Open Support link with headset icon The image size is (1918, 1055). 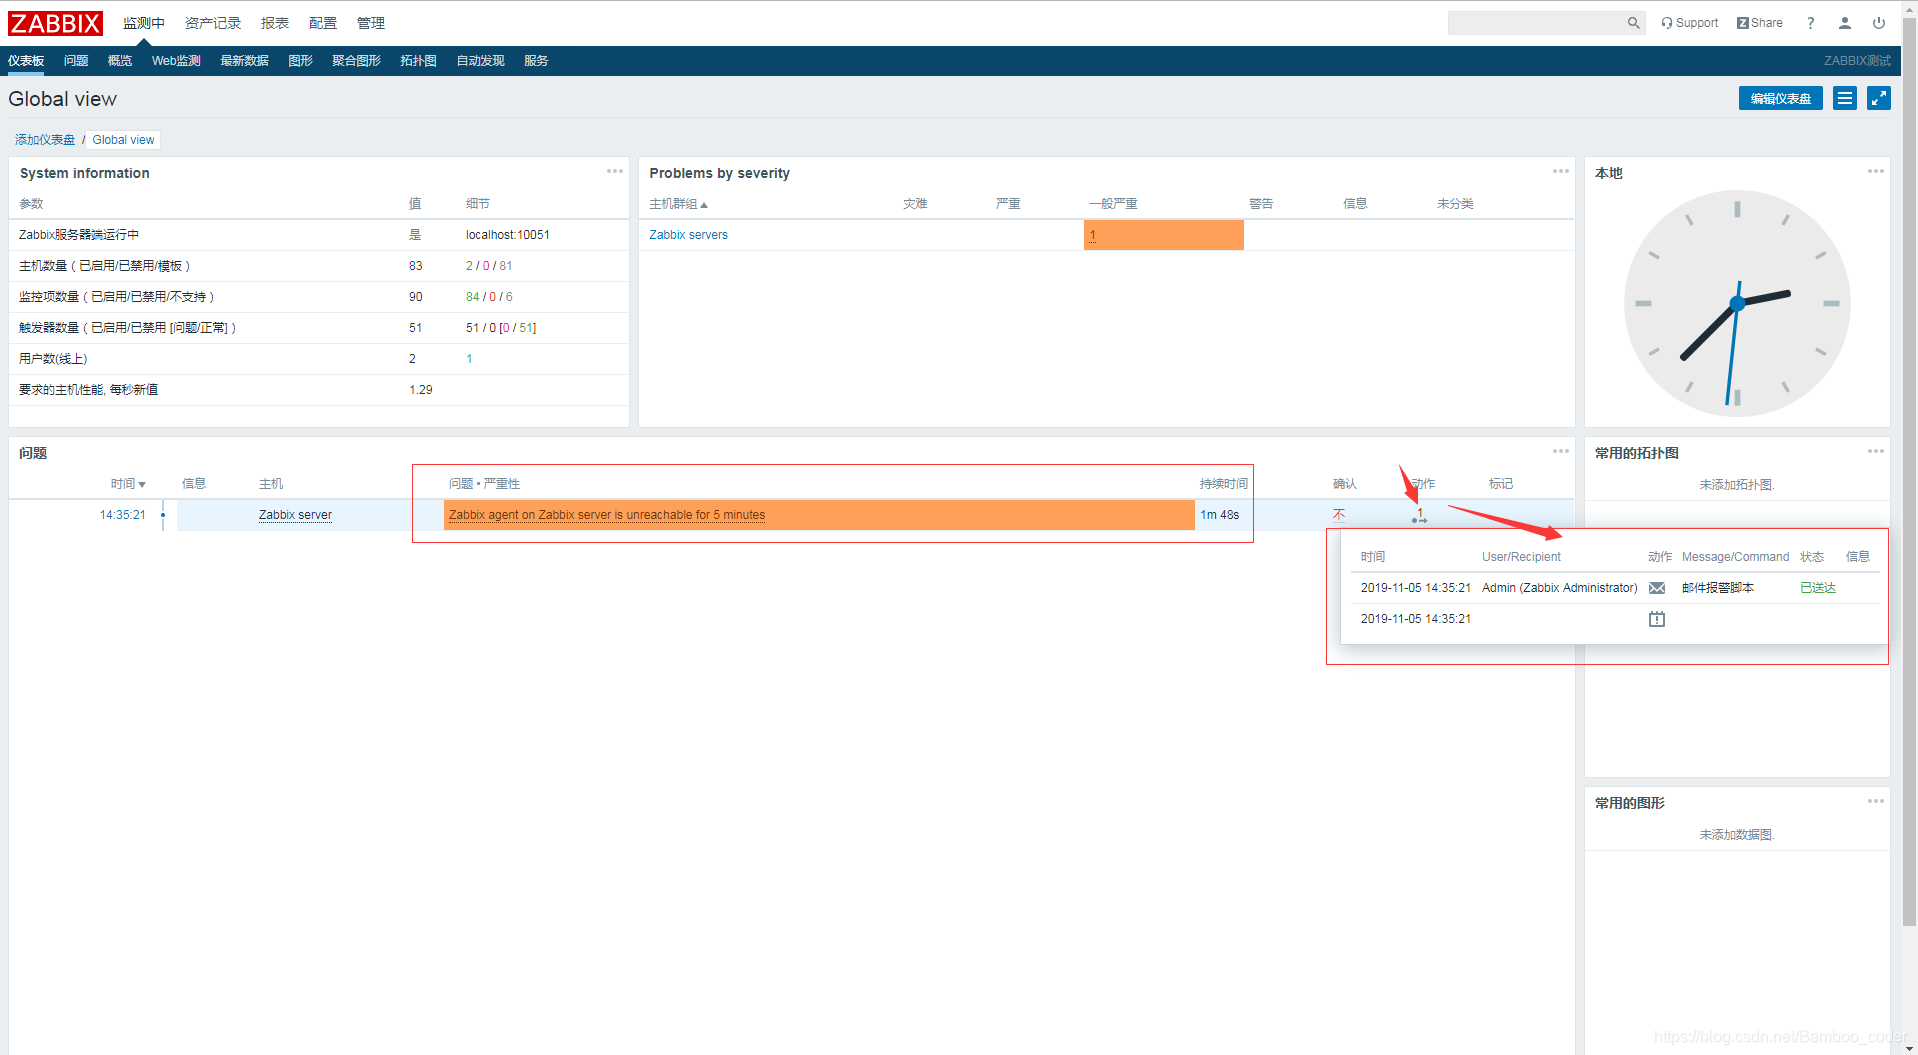point(1689,23)
